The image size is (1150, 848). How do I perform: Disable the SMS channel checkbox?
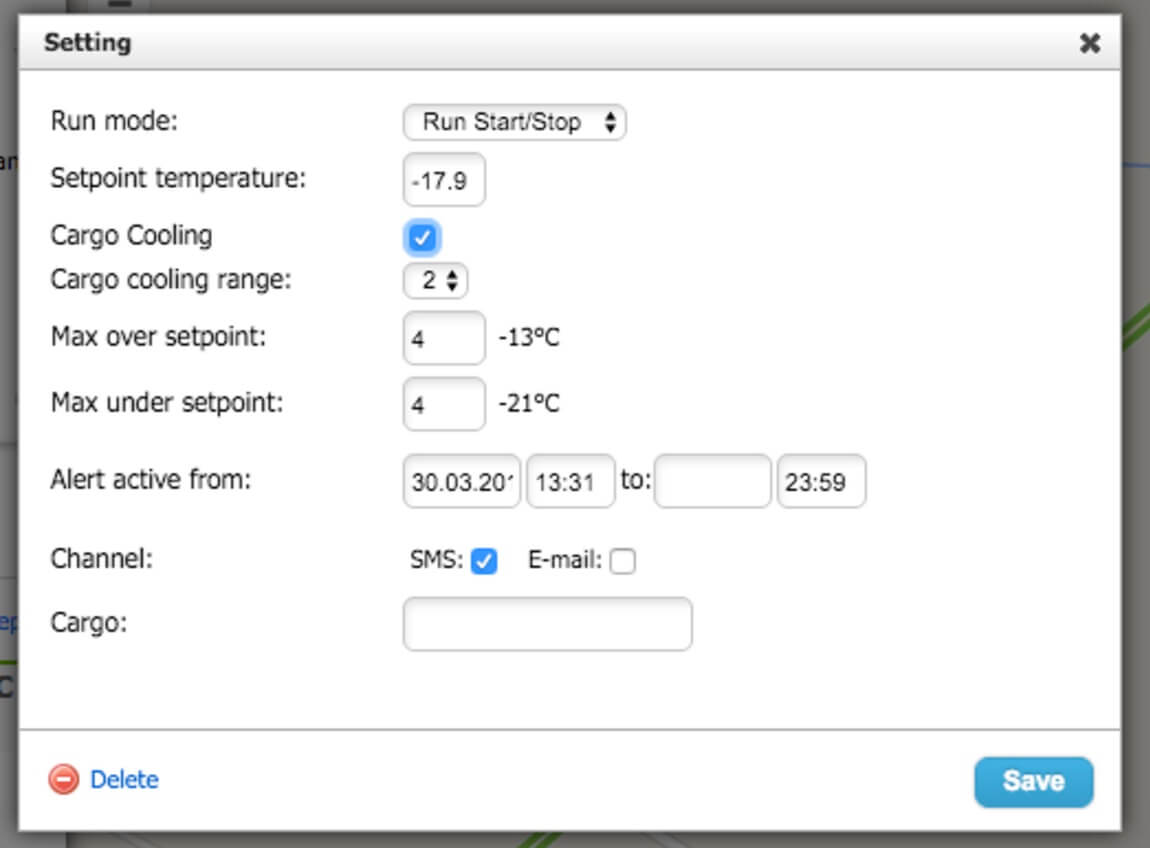[484, 562]
